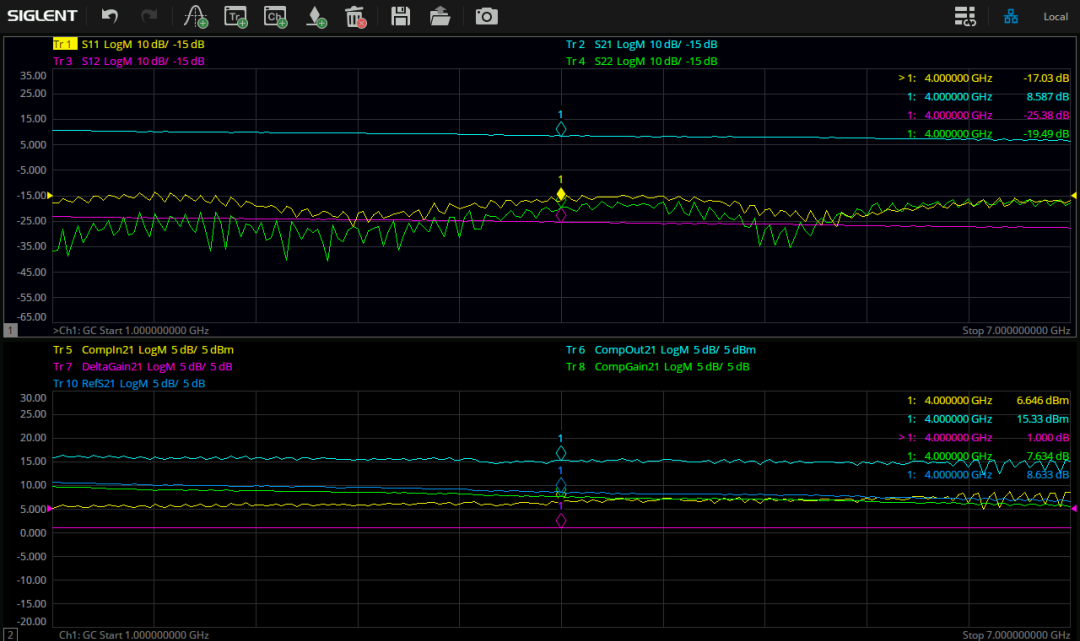1080x641 pixels.
Task: Add a new marker with the diamond plus icon
Action: pos(316,16)
